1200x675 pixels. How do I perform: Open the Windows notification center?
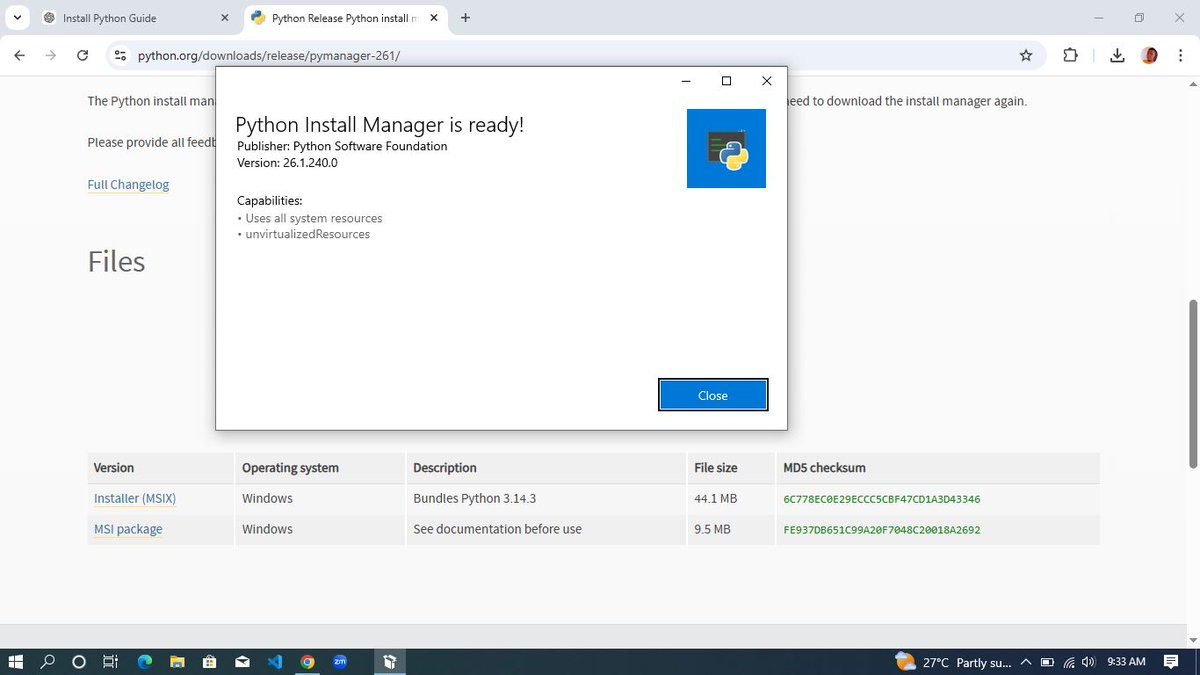1171,662
